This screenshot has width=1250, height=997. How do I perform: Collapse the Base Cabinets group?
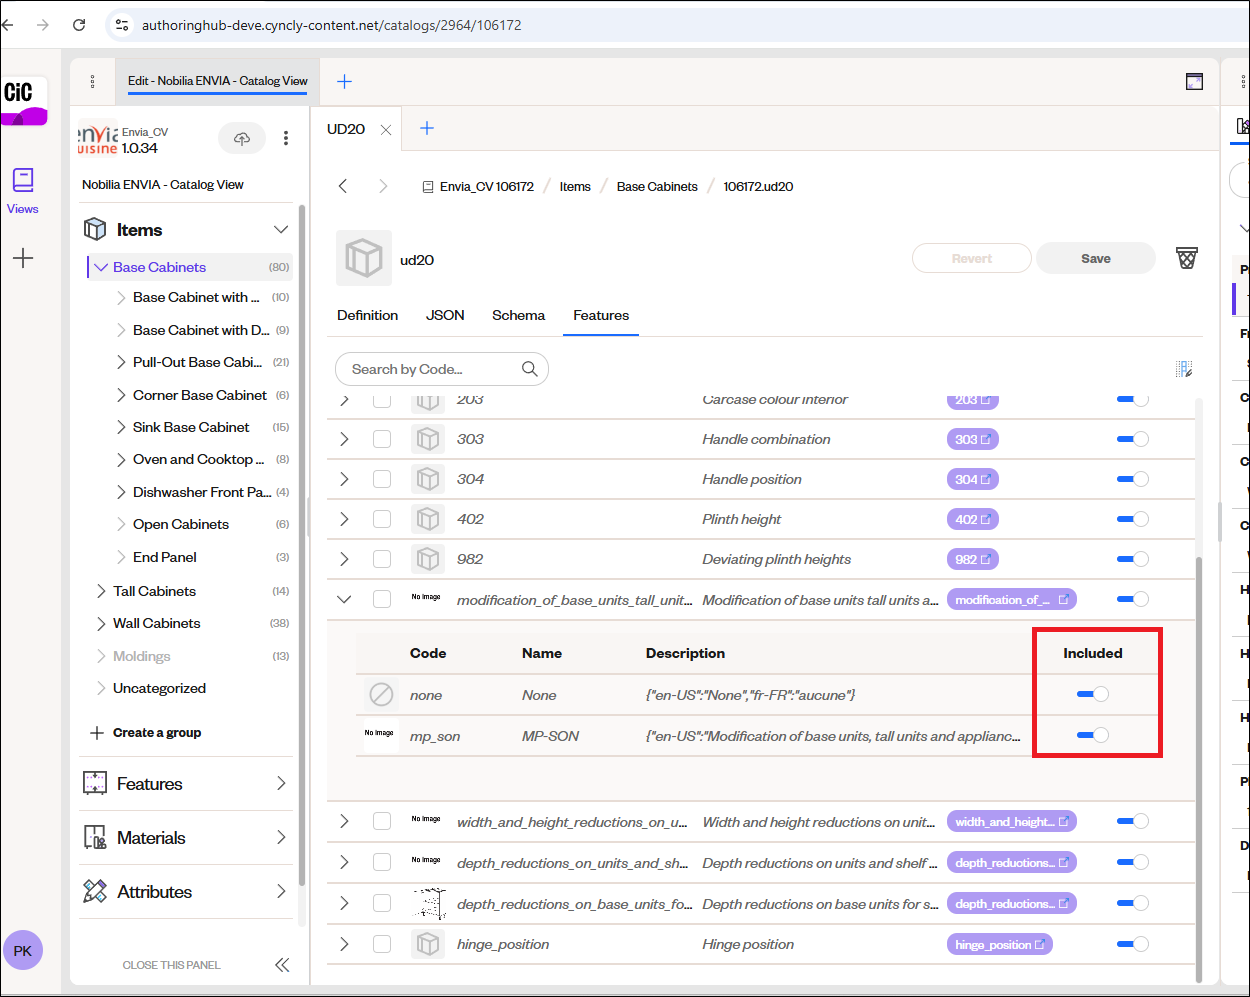[x=101, y=267]
